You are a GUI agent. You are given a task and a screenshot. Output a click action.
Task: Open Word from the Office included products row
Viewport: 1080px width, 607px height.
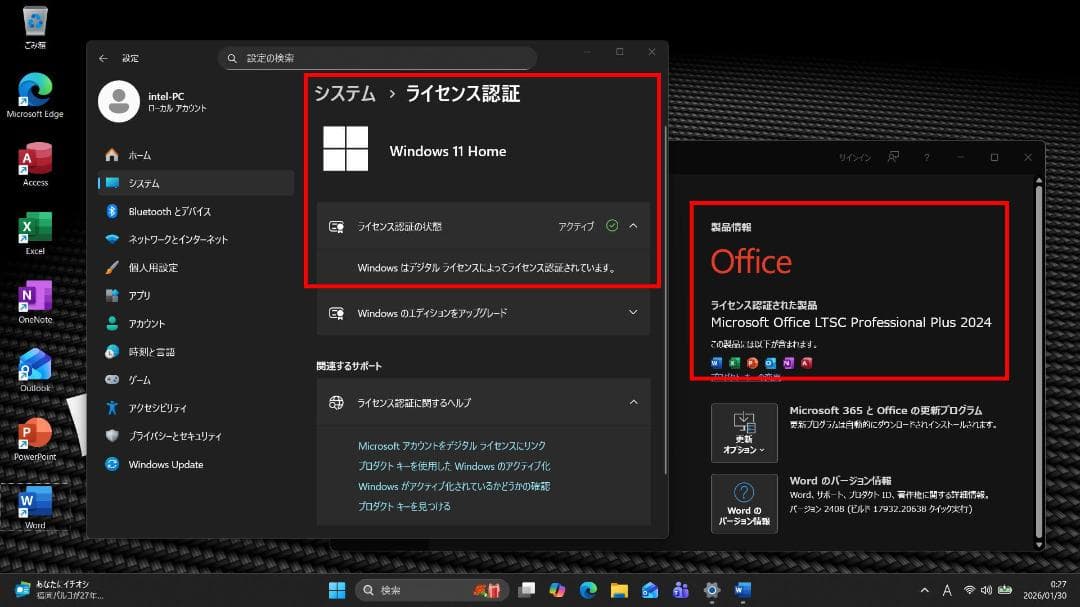[714, 362]
